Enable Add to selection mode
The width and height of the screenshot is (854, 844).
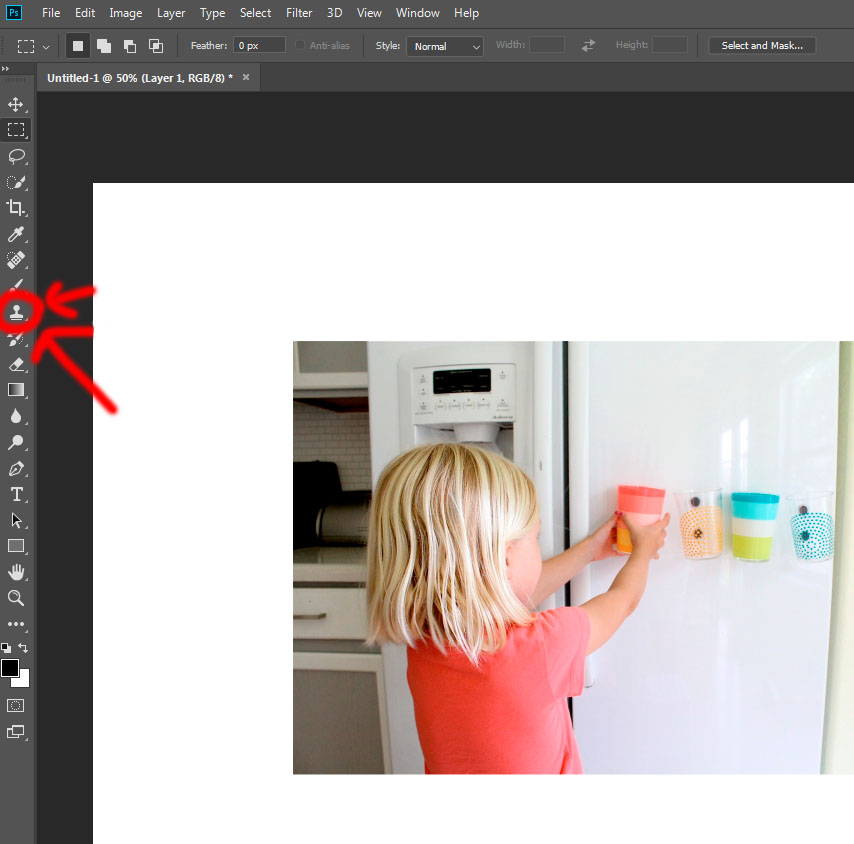tap(104, 46)
